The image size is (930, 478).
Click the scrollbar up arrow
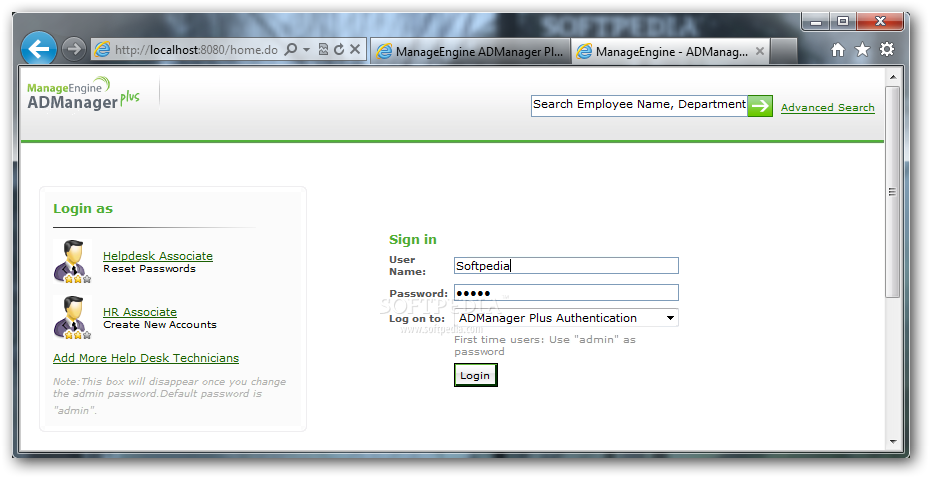coord(893,77)
